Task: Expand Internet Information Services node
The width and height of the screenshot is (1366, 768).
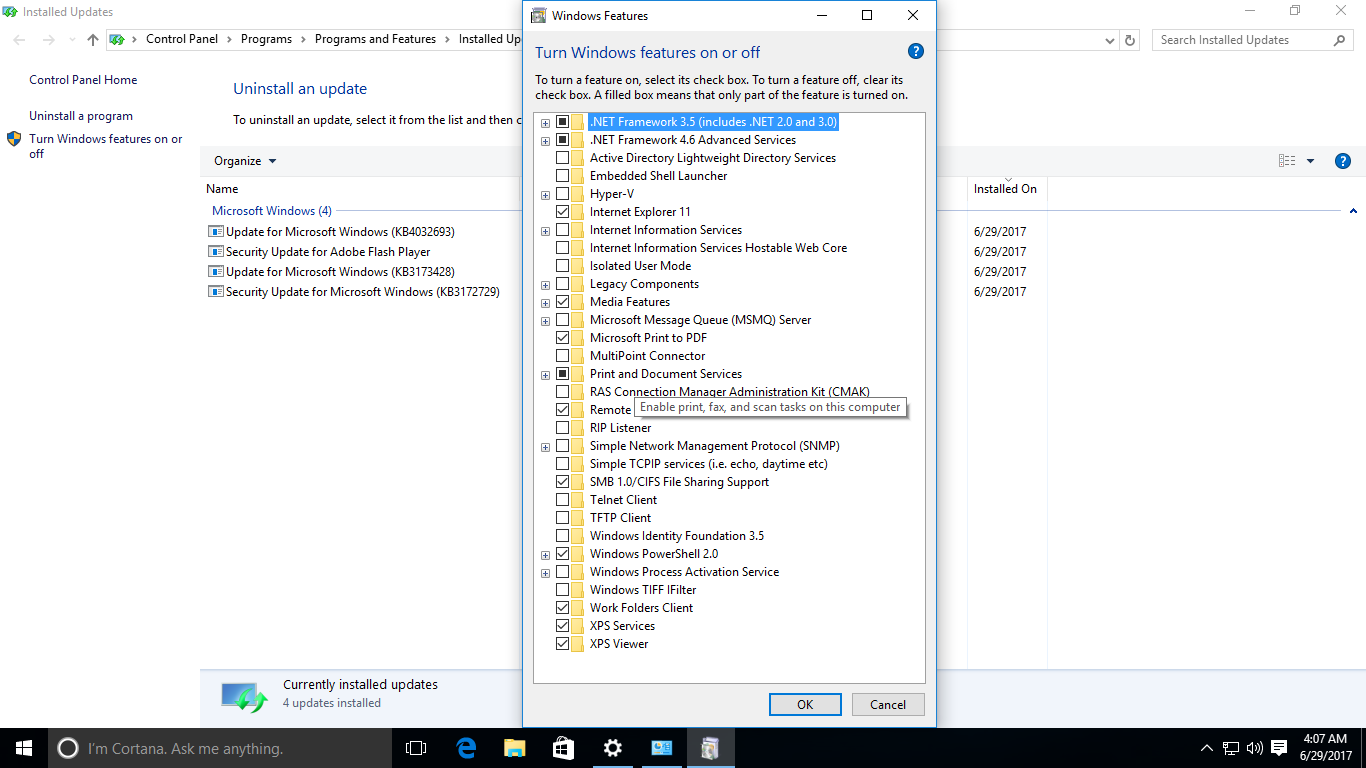Action: (545, 231)
